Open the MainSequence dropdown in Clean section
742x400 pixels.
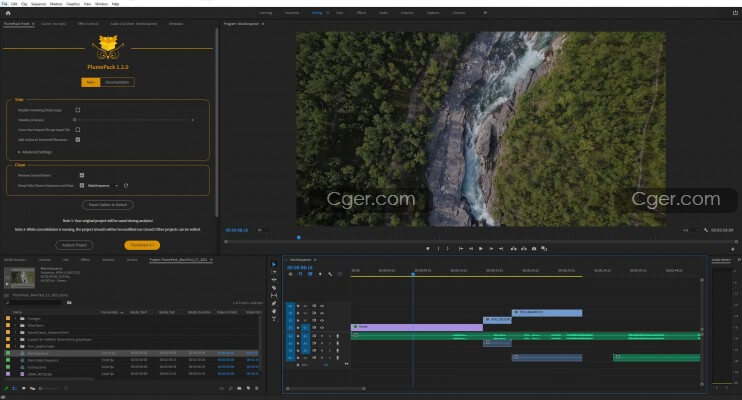click(x=102, y=185)
